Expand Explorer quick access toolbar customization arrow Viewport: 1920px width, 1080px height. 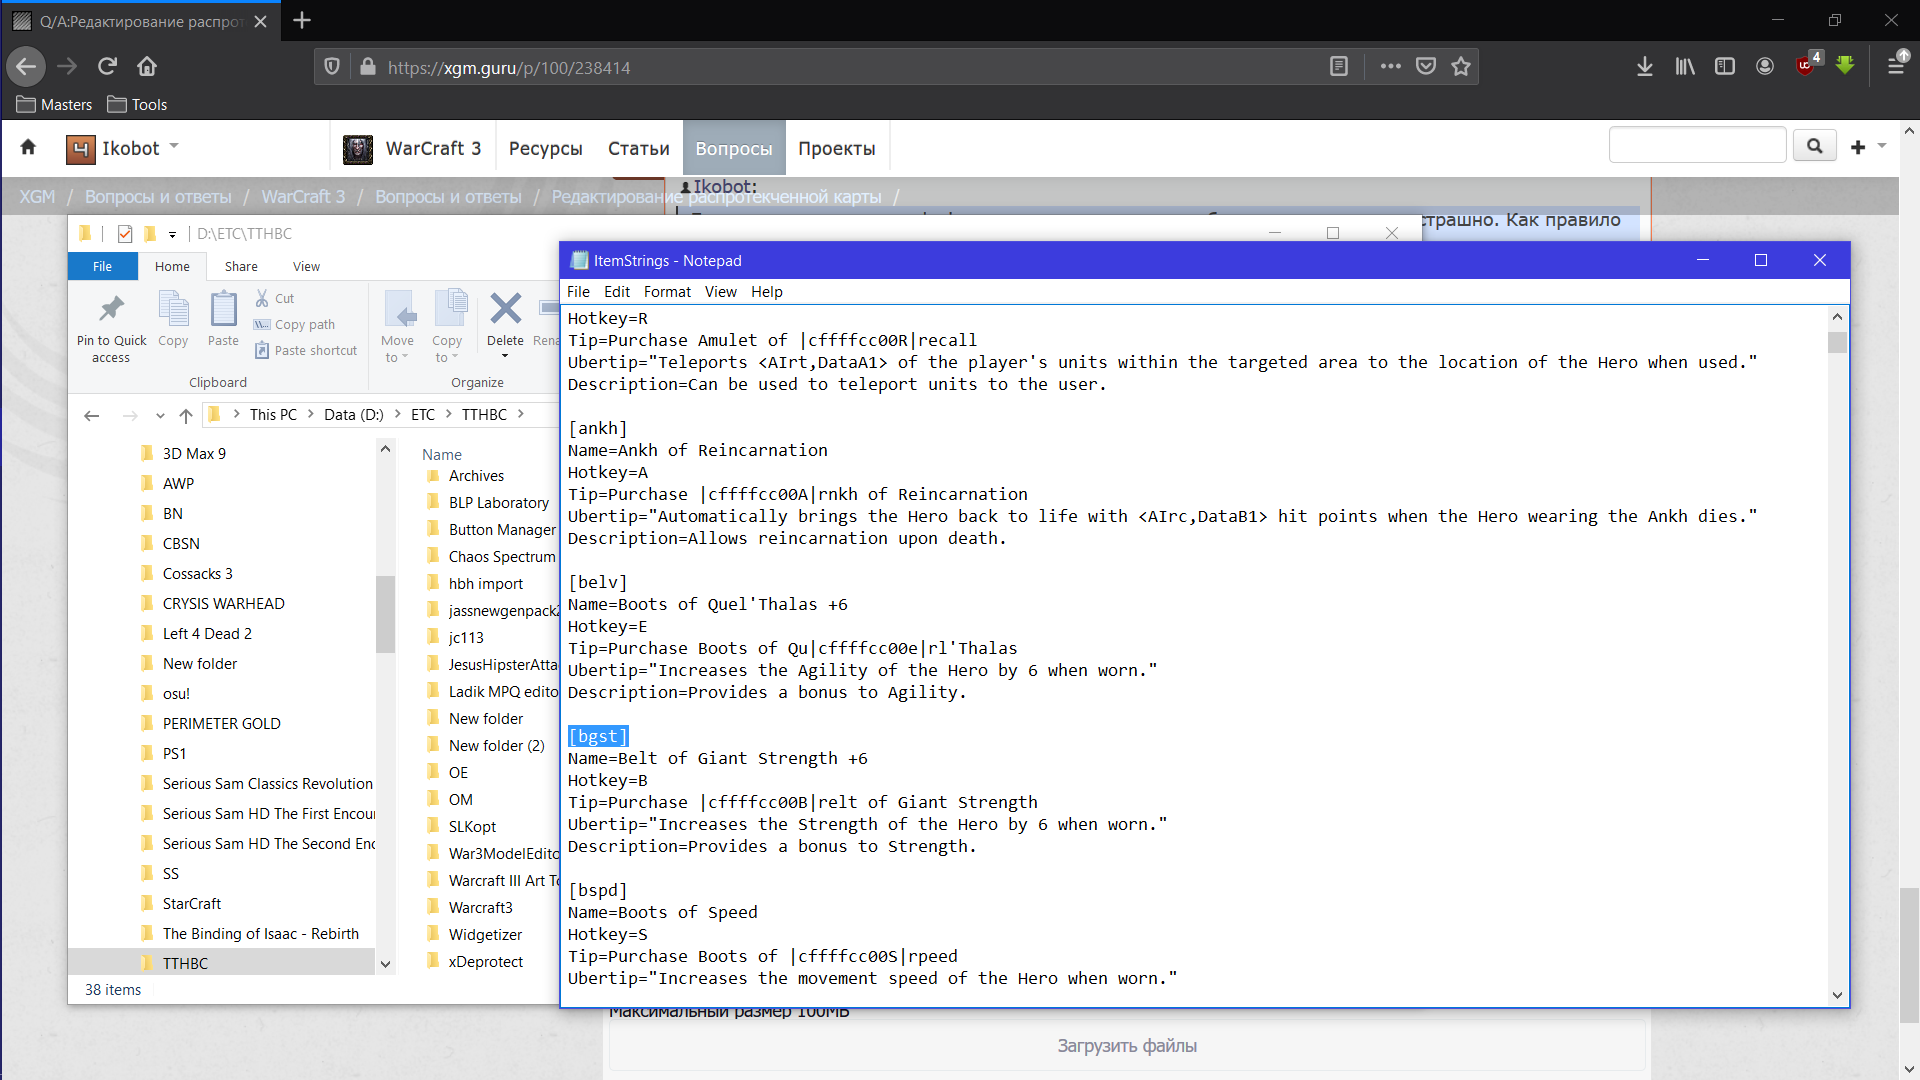point(172,234)
